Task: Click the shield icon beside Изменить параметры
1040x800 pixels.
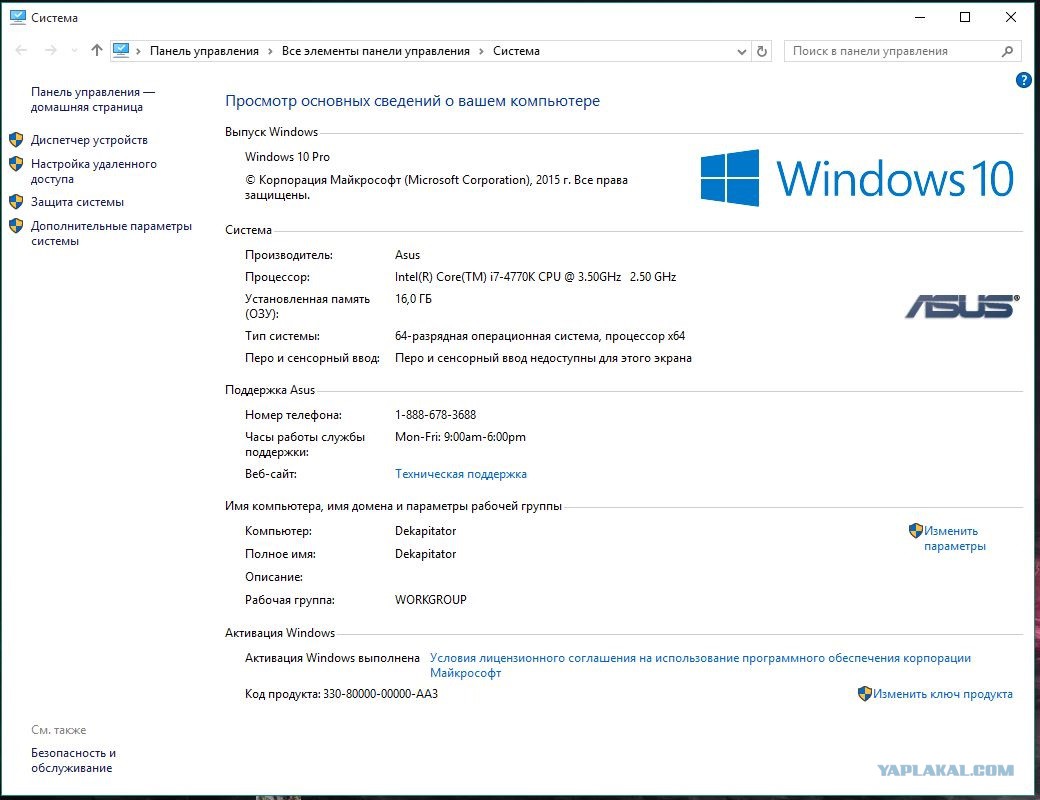Action: point(915,530)
